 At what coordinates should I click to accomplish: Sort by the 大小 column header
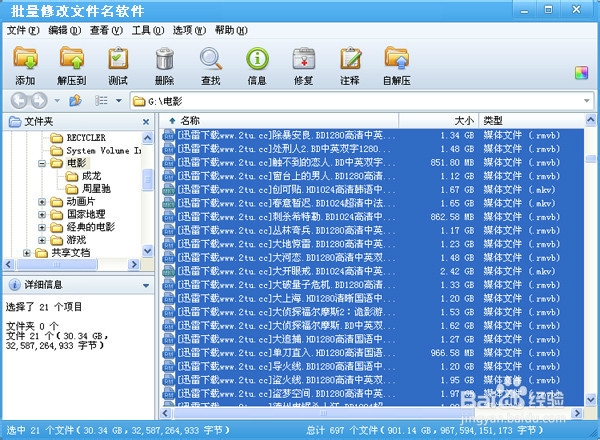coord(439,121)
